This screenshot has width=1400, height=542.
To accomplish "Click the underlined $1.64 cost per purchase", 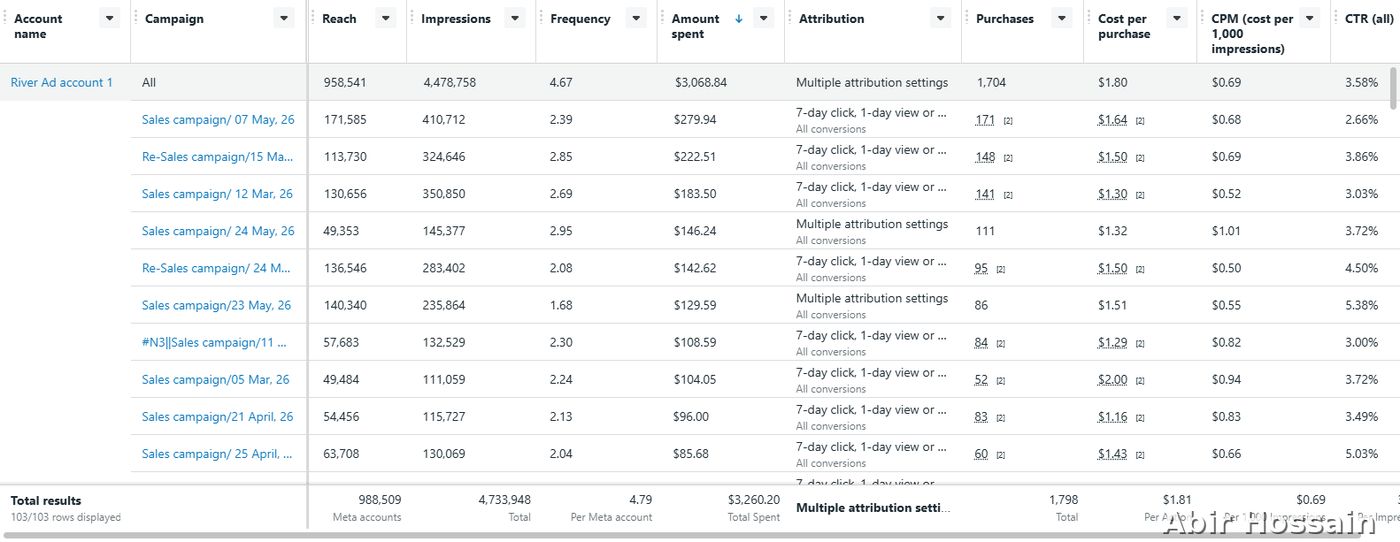I will tap(1112, 120).
